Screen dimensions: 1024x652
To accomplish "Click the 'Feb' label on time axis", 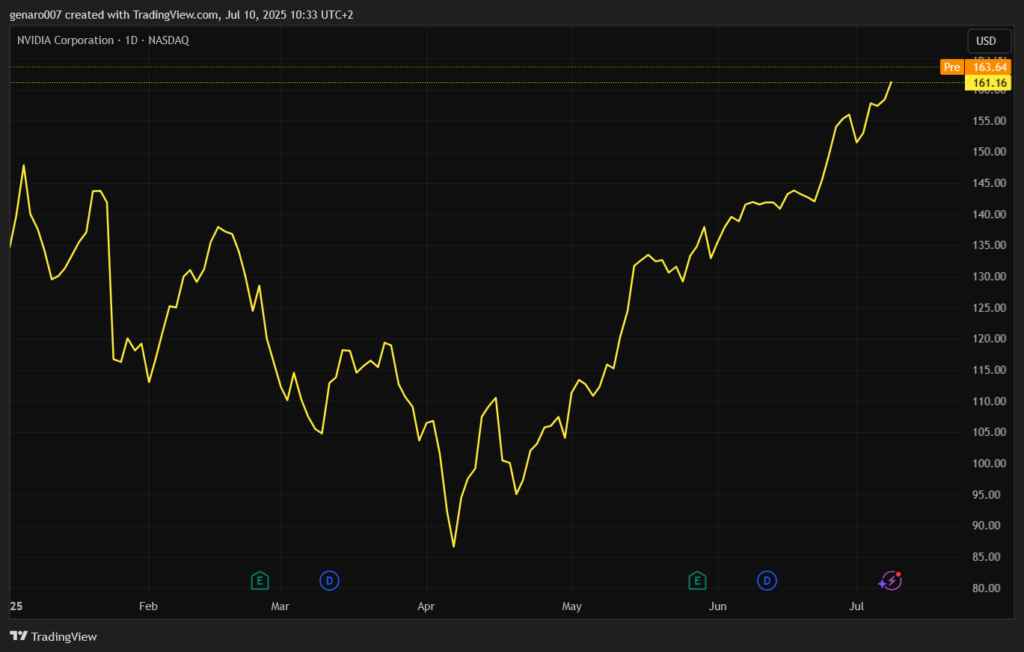I will (148, 606).
